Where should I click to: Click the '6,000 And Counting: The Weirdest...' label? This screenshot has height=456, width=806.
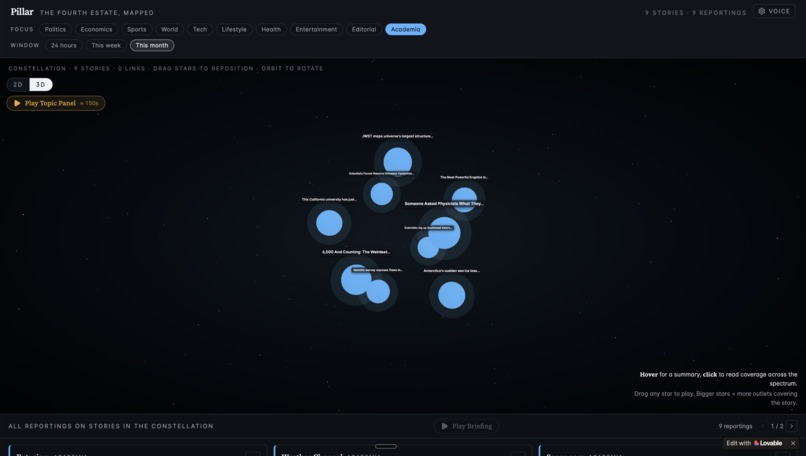point(356,252)
